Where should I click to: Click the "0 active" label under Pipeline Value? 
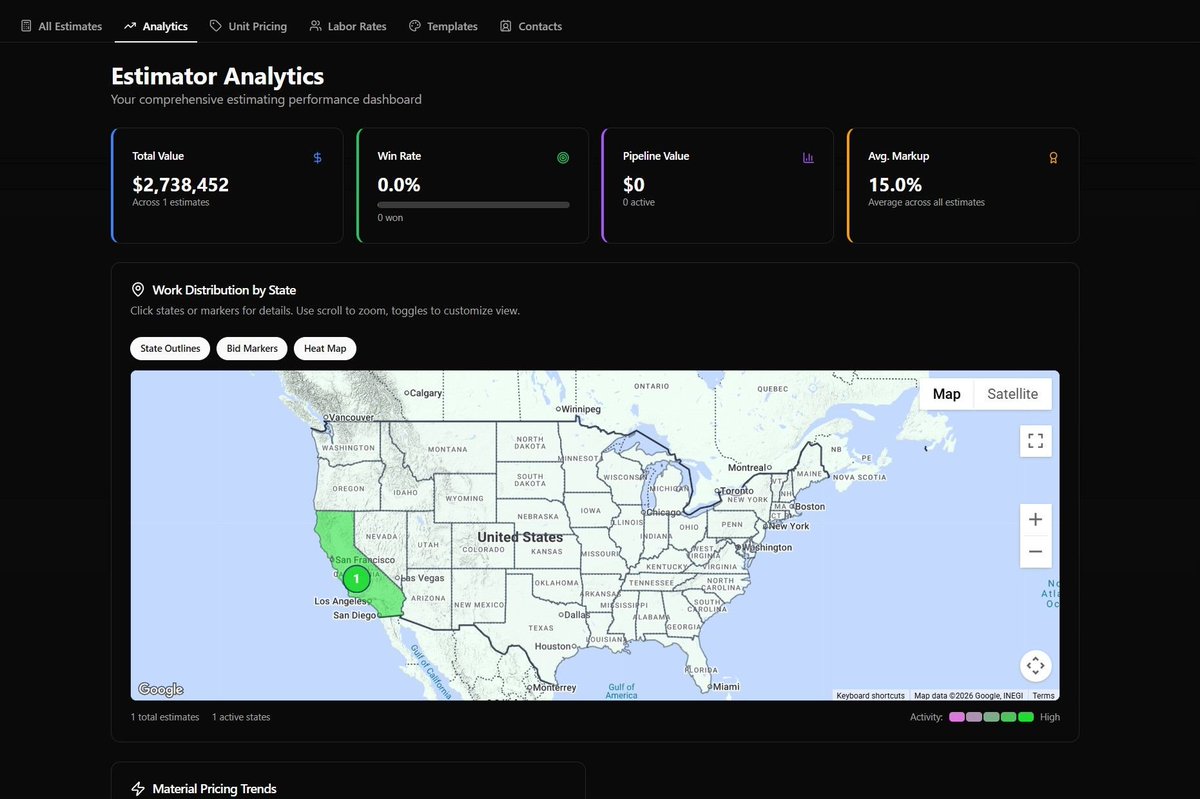click(x=639, y=202)
